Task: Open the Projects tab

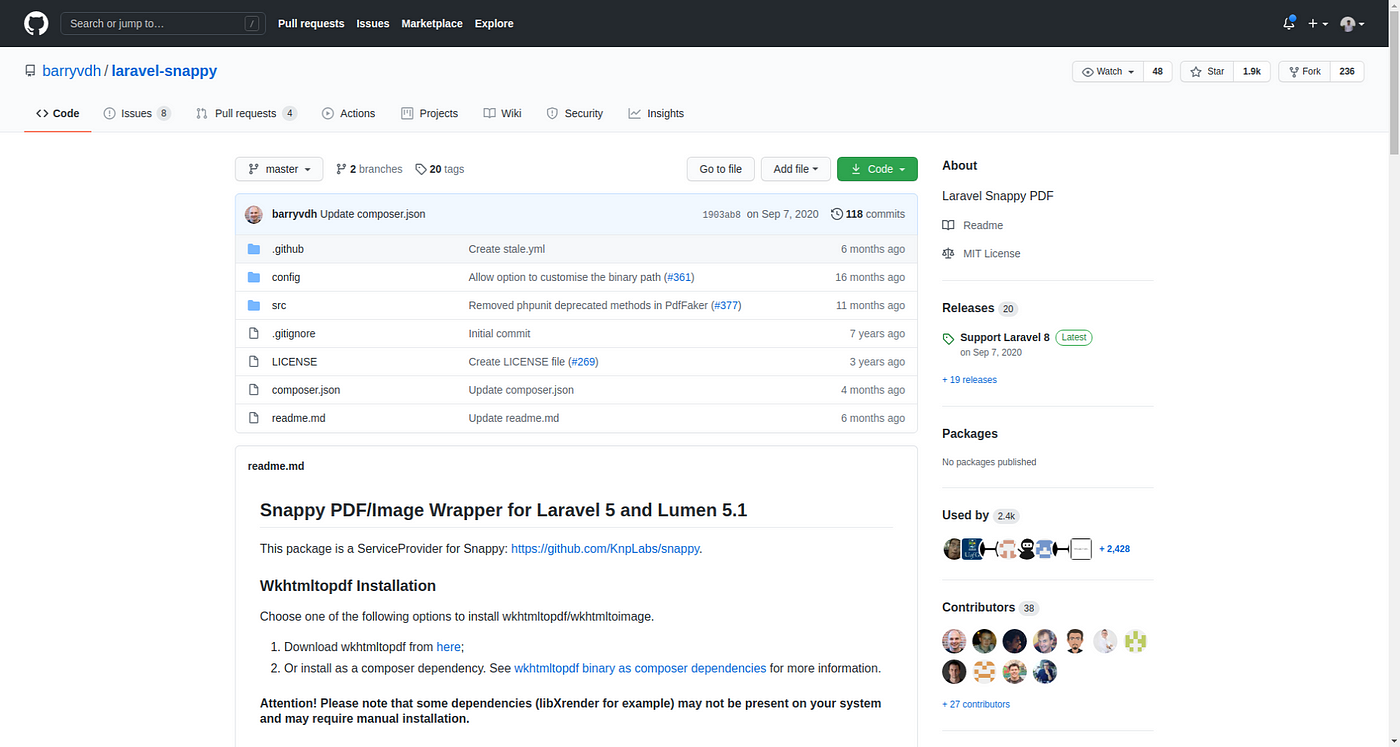Action: point(429,113)
